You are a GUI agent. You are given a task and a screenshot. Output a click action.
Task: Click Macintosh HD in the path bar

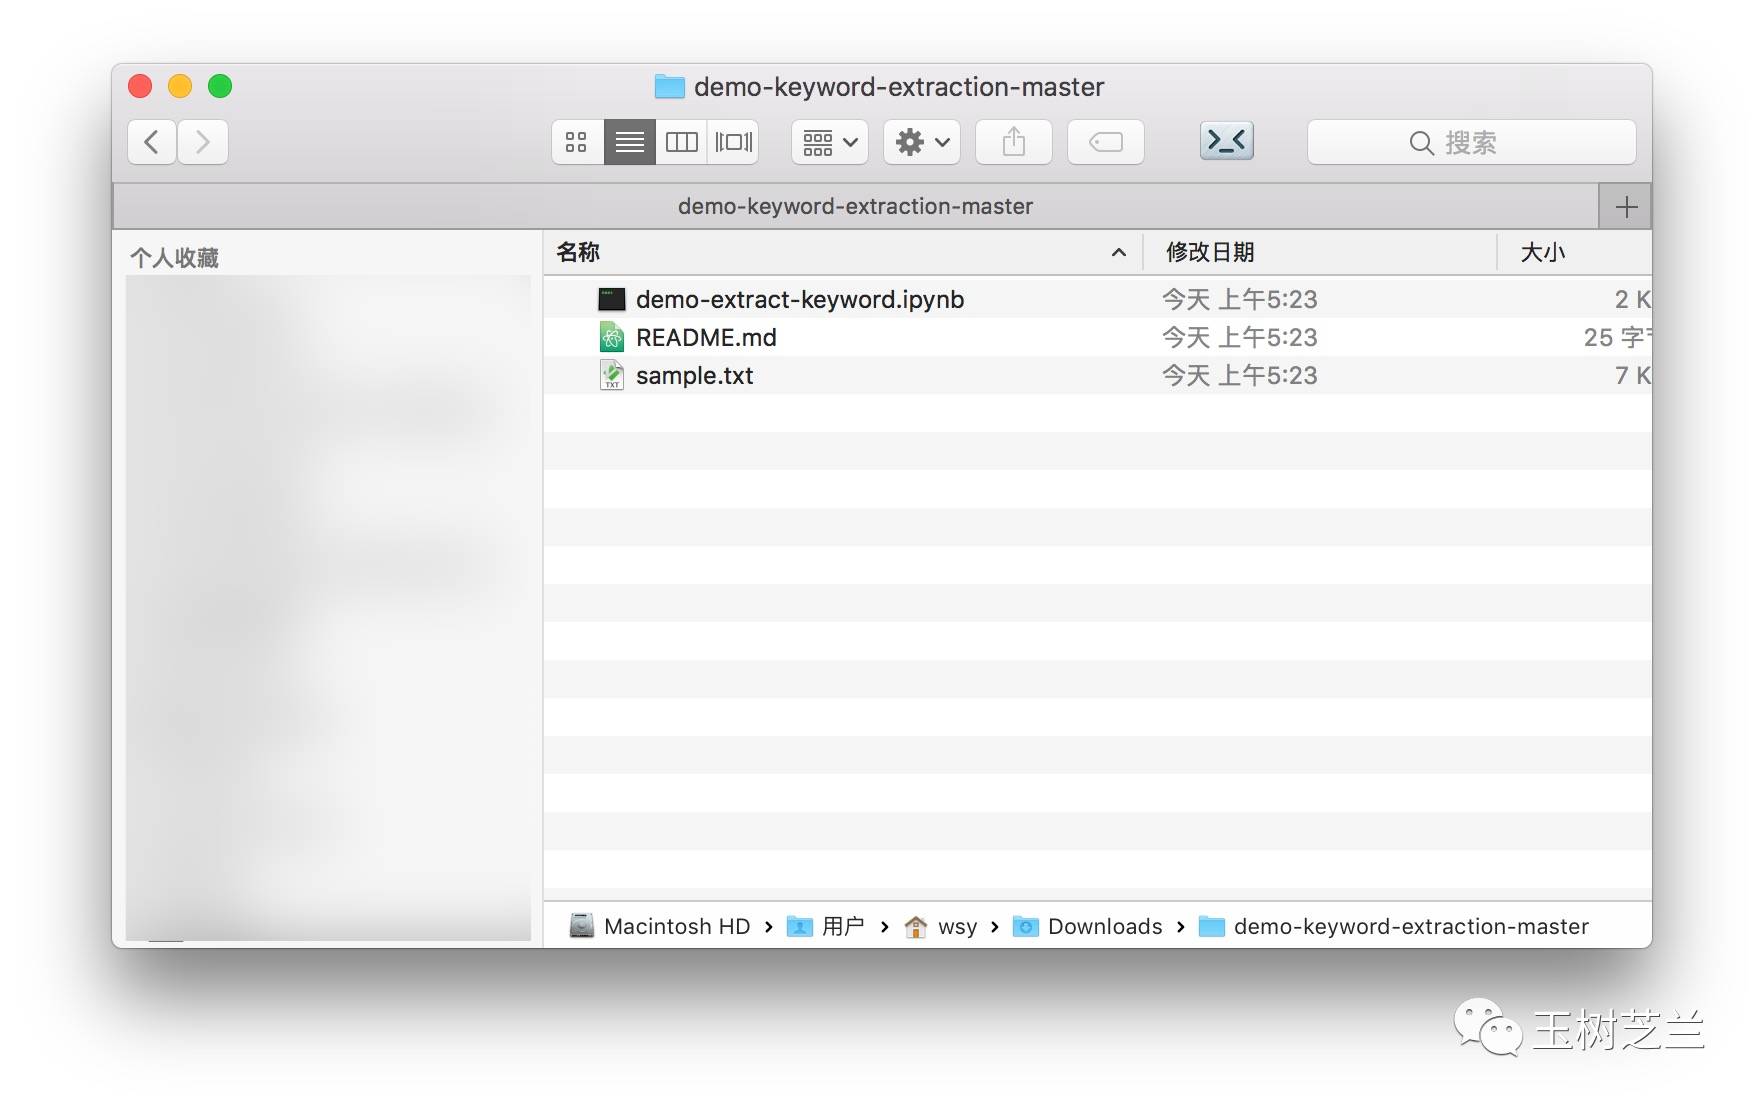[x=660, y=926]
